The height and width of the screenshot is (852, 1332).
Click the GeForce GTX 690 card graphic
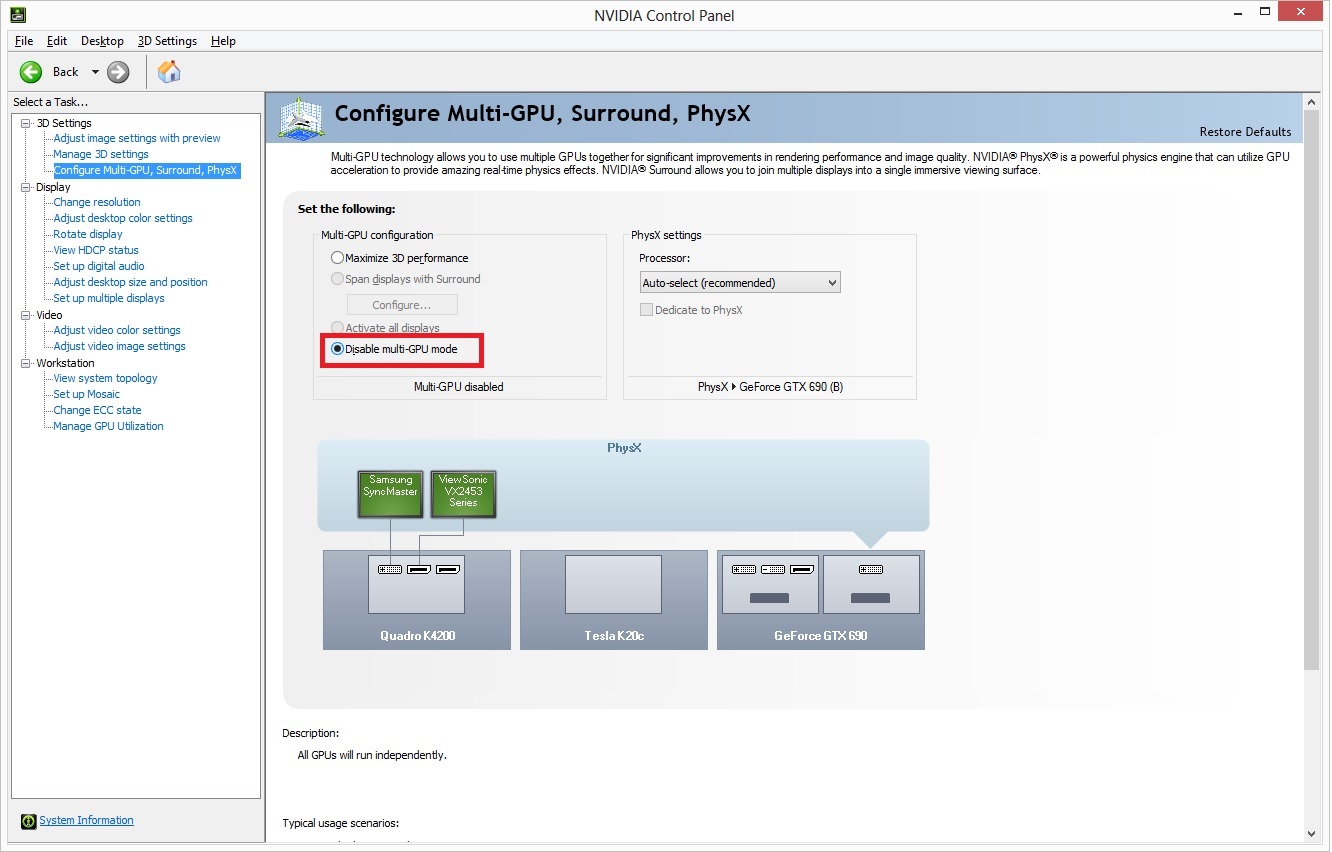tap(820, 599)
